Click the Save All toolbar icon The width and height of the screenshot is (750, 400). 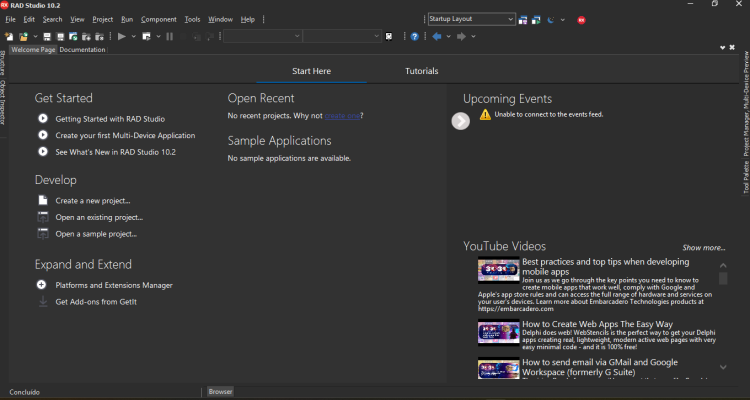[x=60, y=36]
